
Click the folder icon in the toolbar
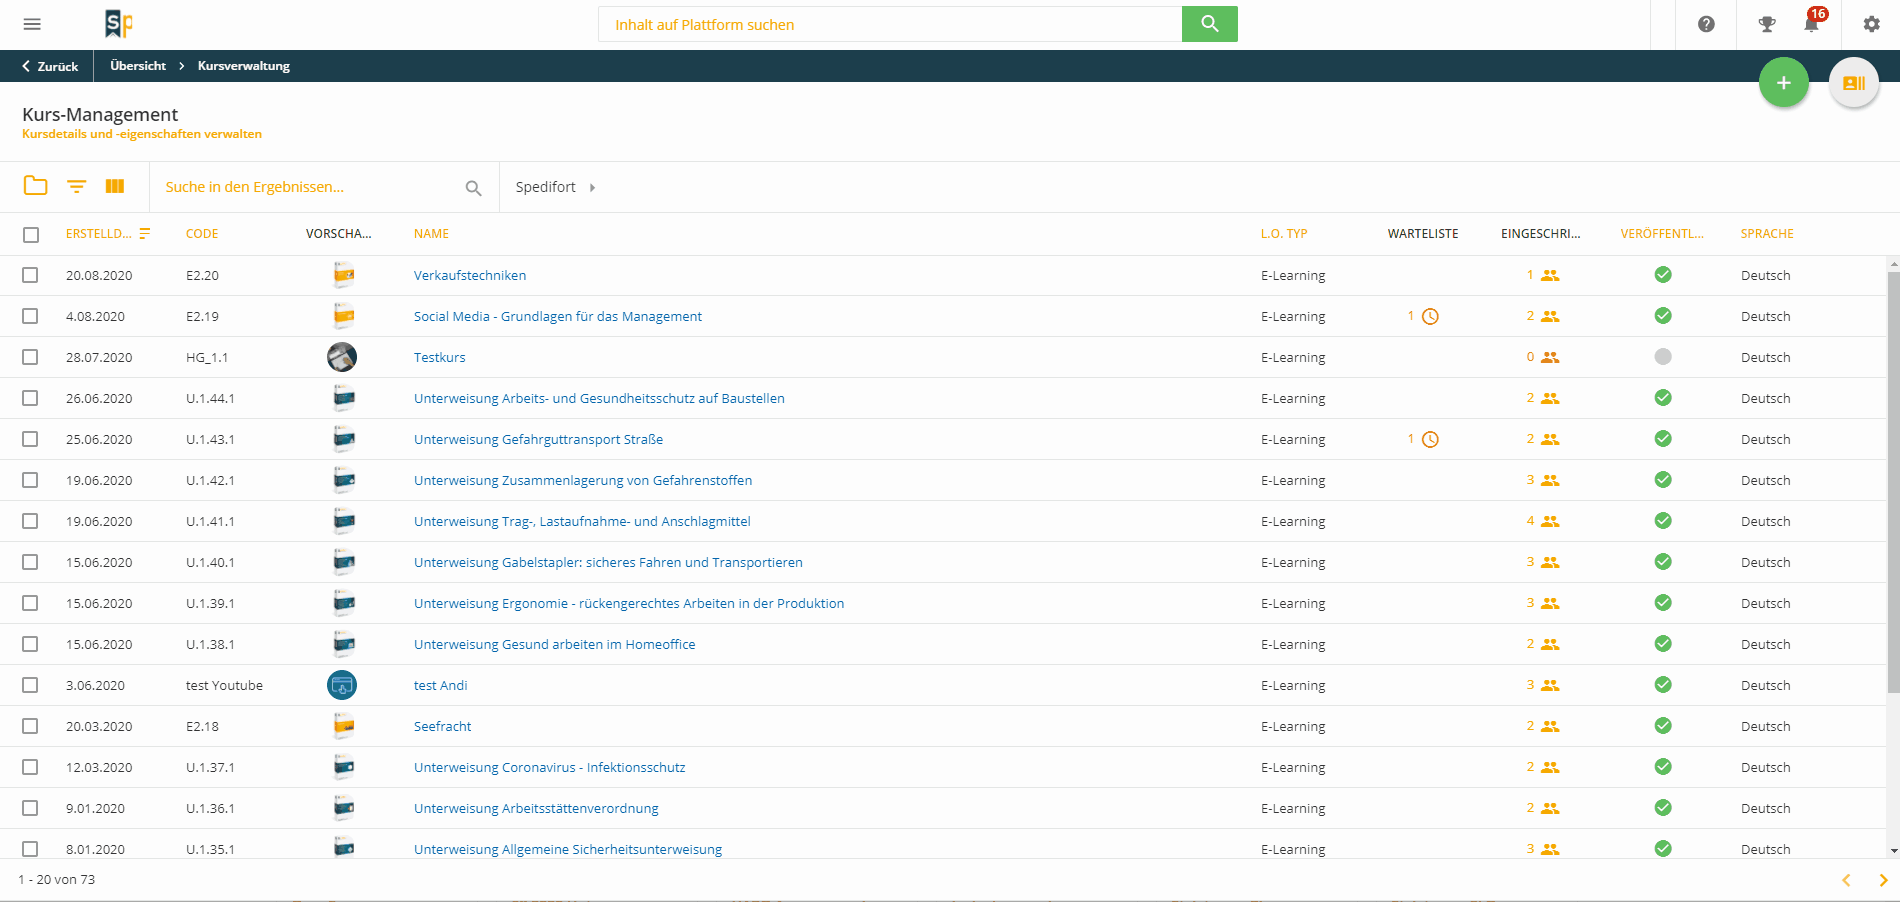(x=36, y=186)
